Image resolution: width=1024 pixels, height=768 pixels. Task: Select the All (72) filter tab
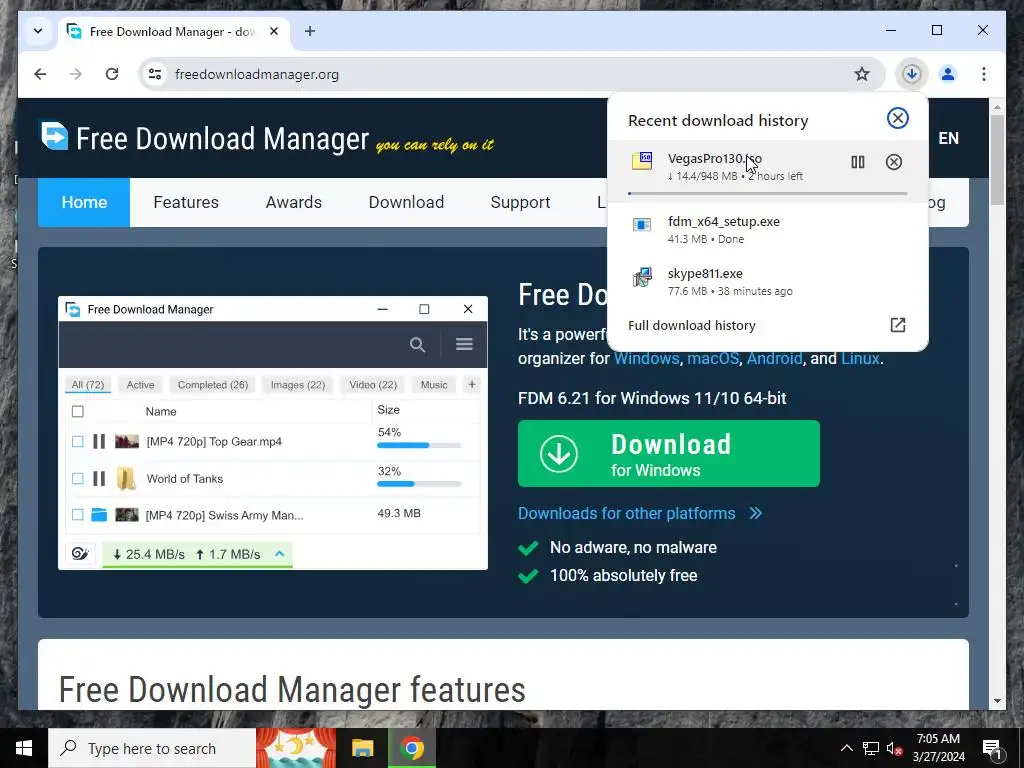[x=88, y=385]
